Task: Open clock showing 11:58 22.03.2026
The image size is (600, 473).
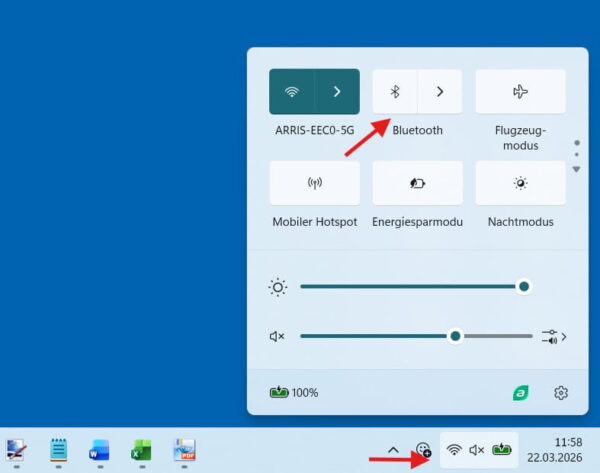Action: coord(555,450)
